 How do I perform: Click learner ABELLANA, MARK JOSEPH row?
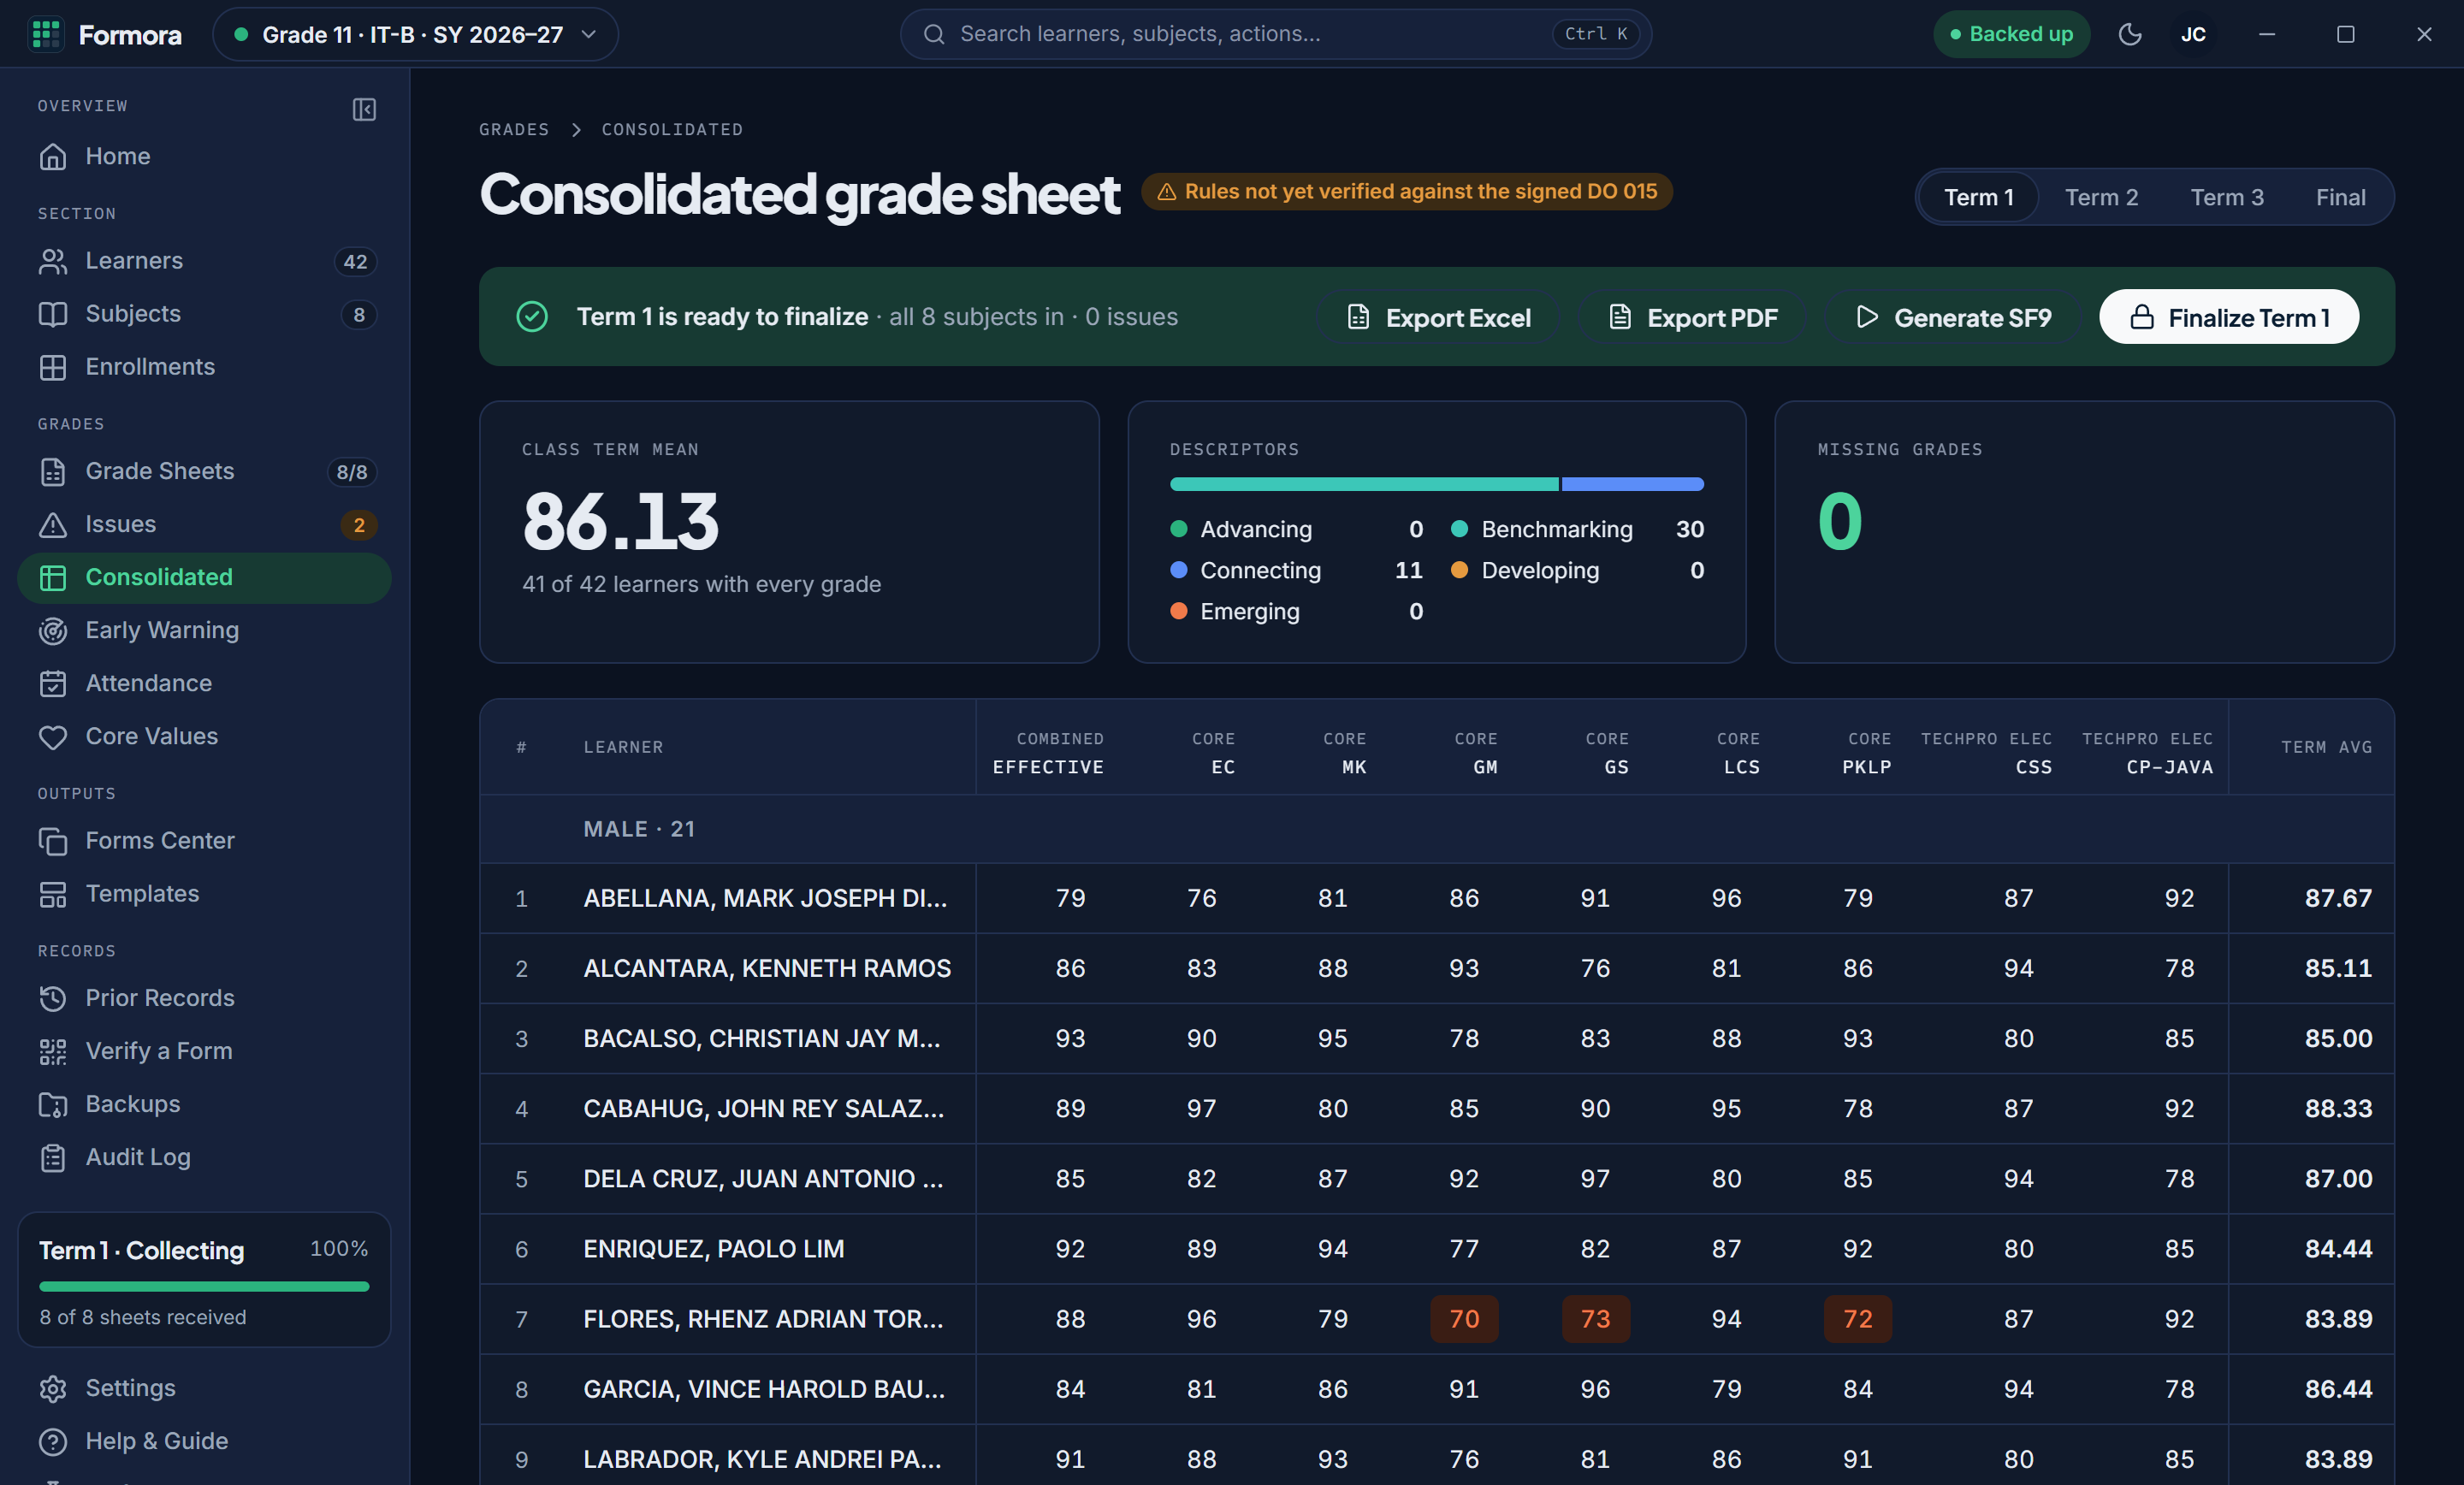1437,898
